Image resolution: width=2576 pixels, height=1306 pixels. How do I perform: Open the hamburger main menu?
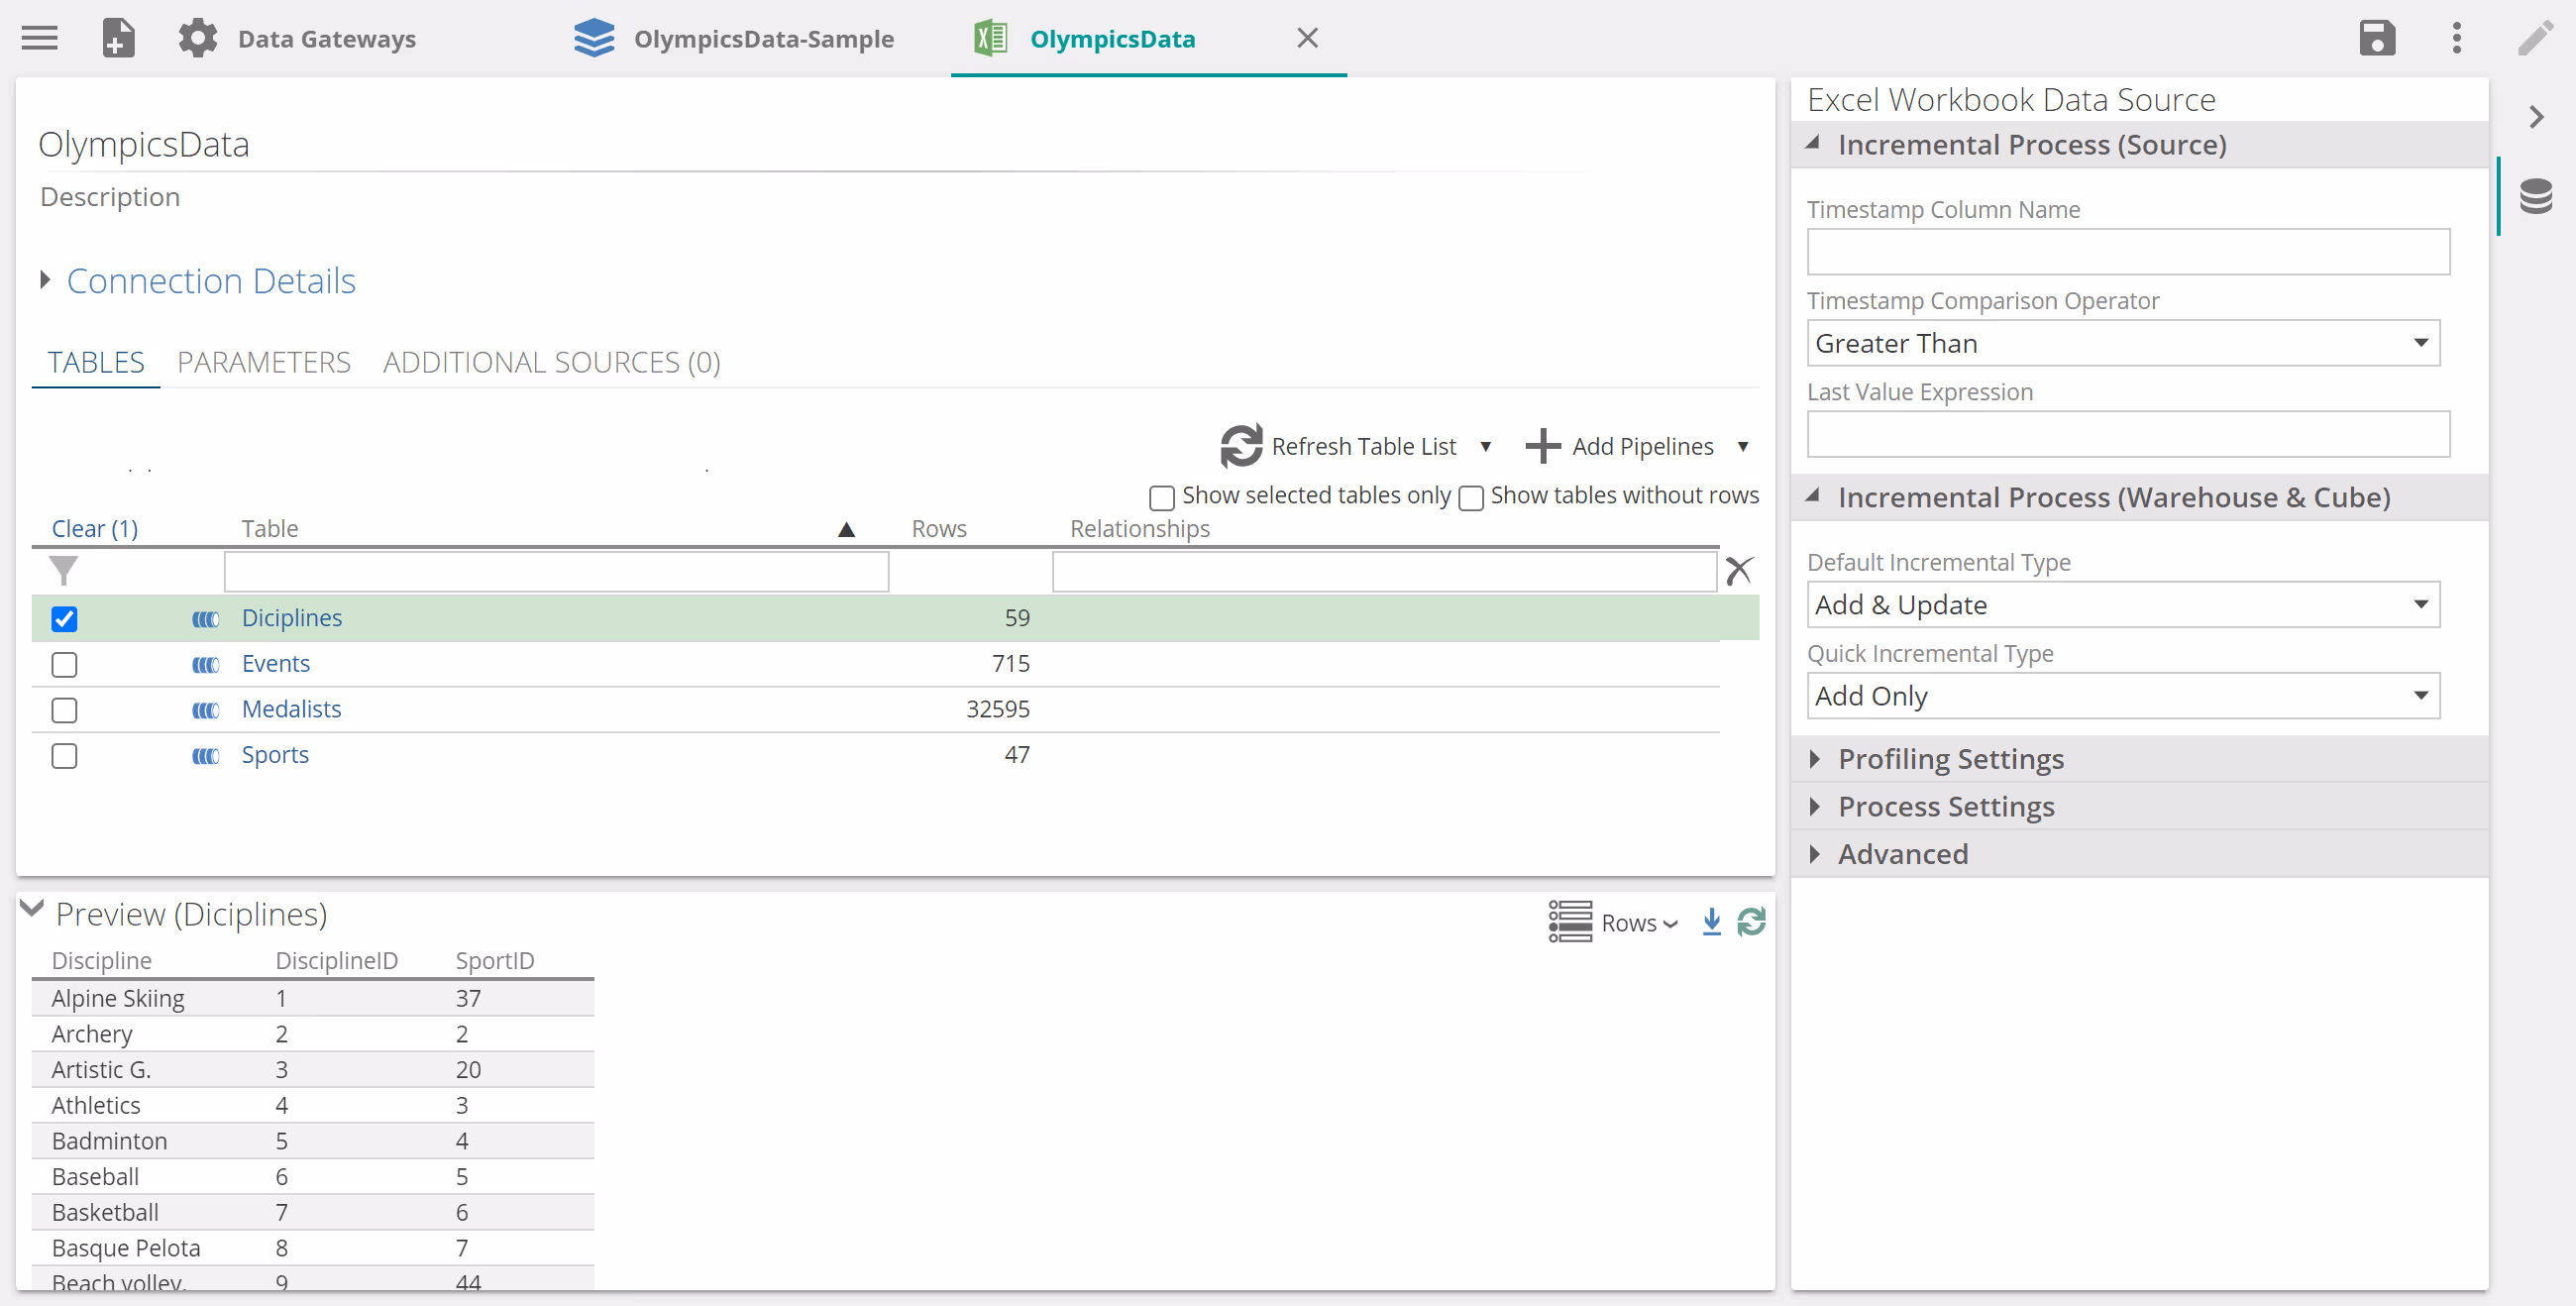(40, 38)
